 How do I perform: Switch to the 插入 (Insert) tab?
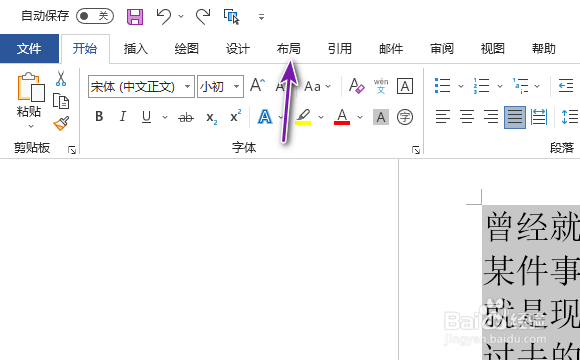tap(136, 48)
